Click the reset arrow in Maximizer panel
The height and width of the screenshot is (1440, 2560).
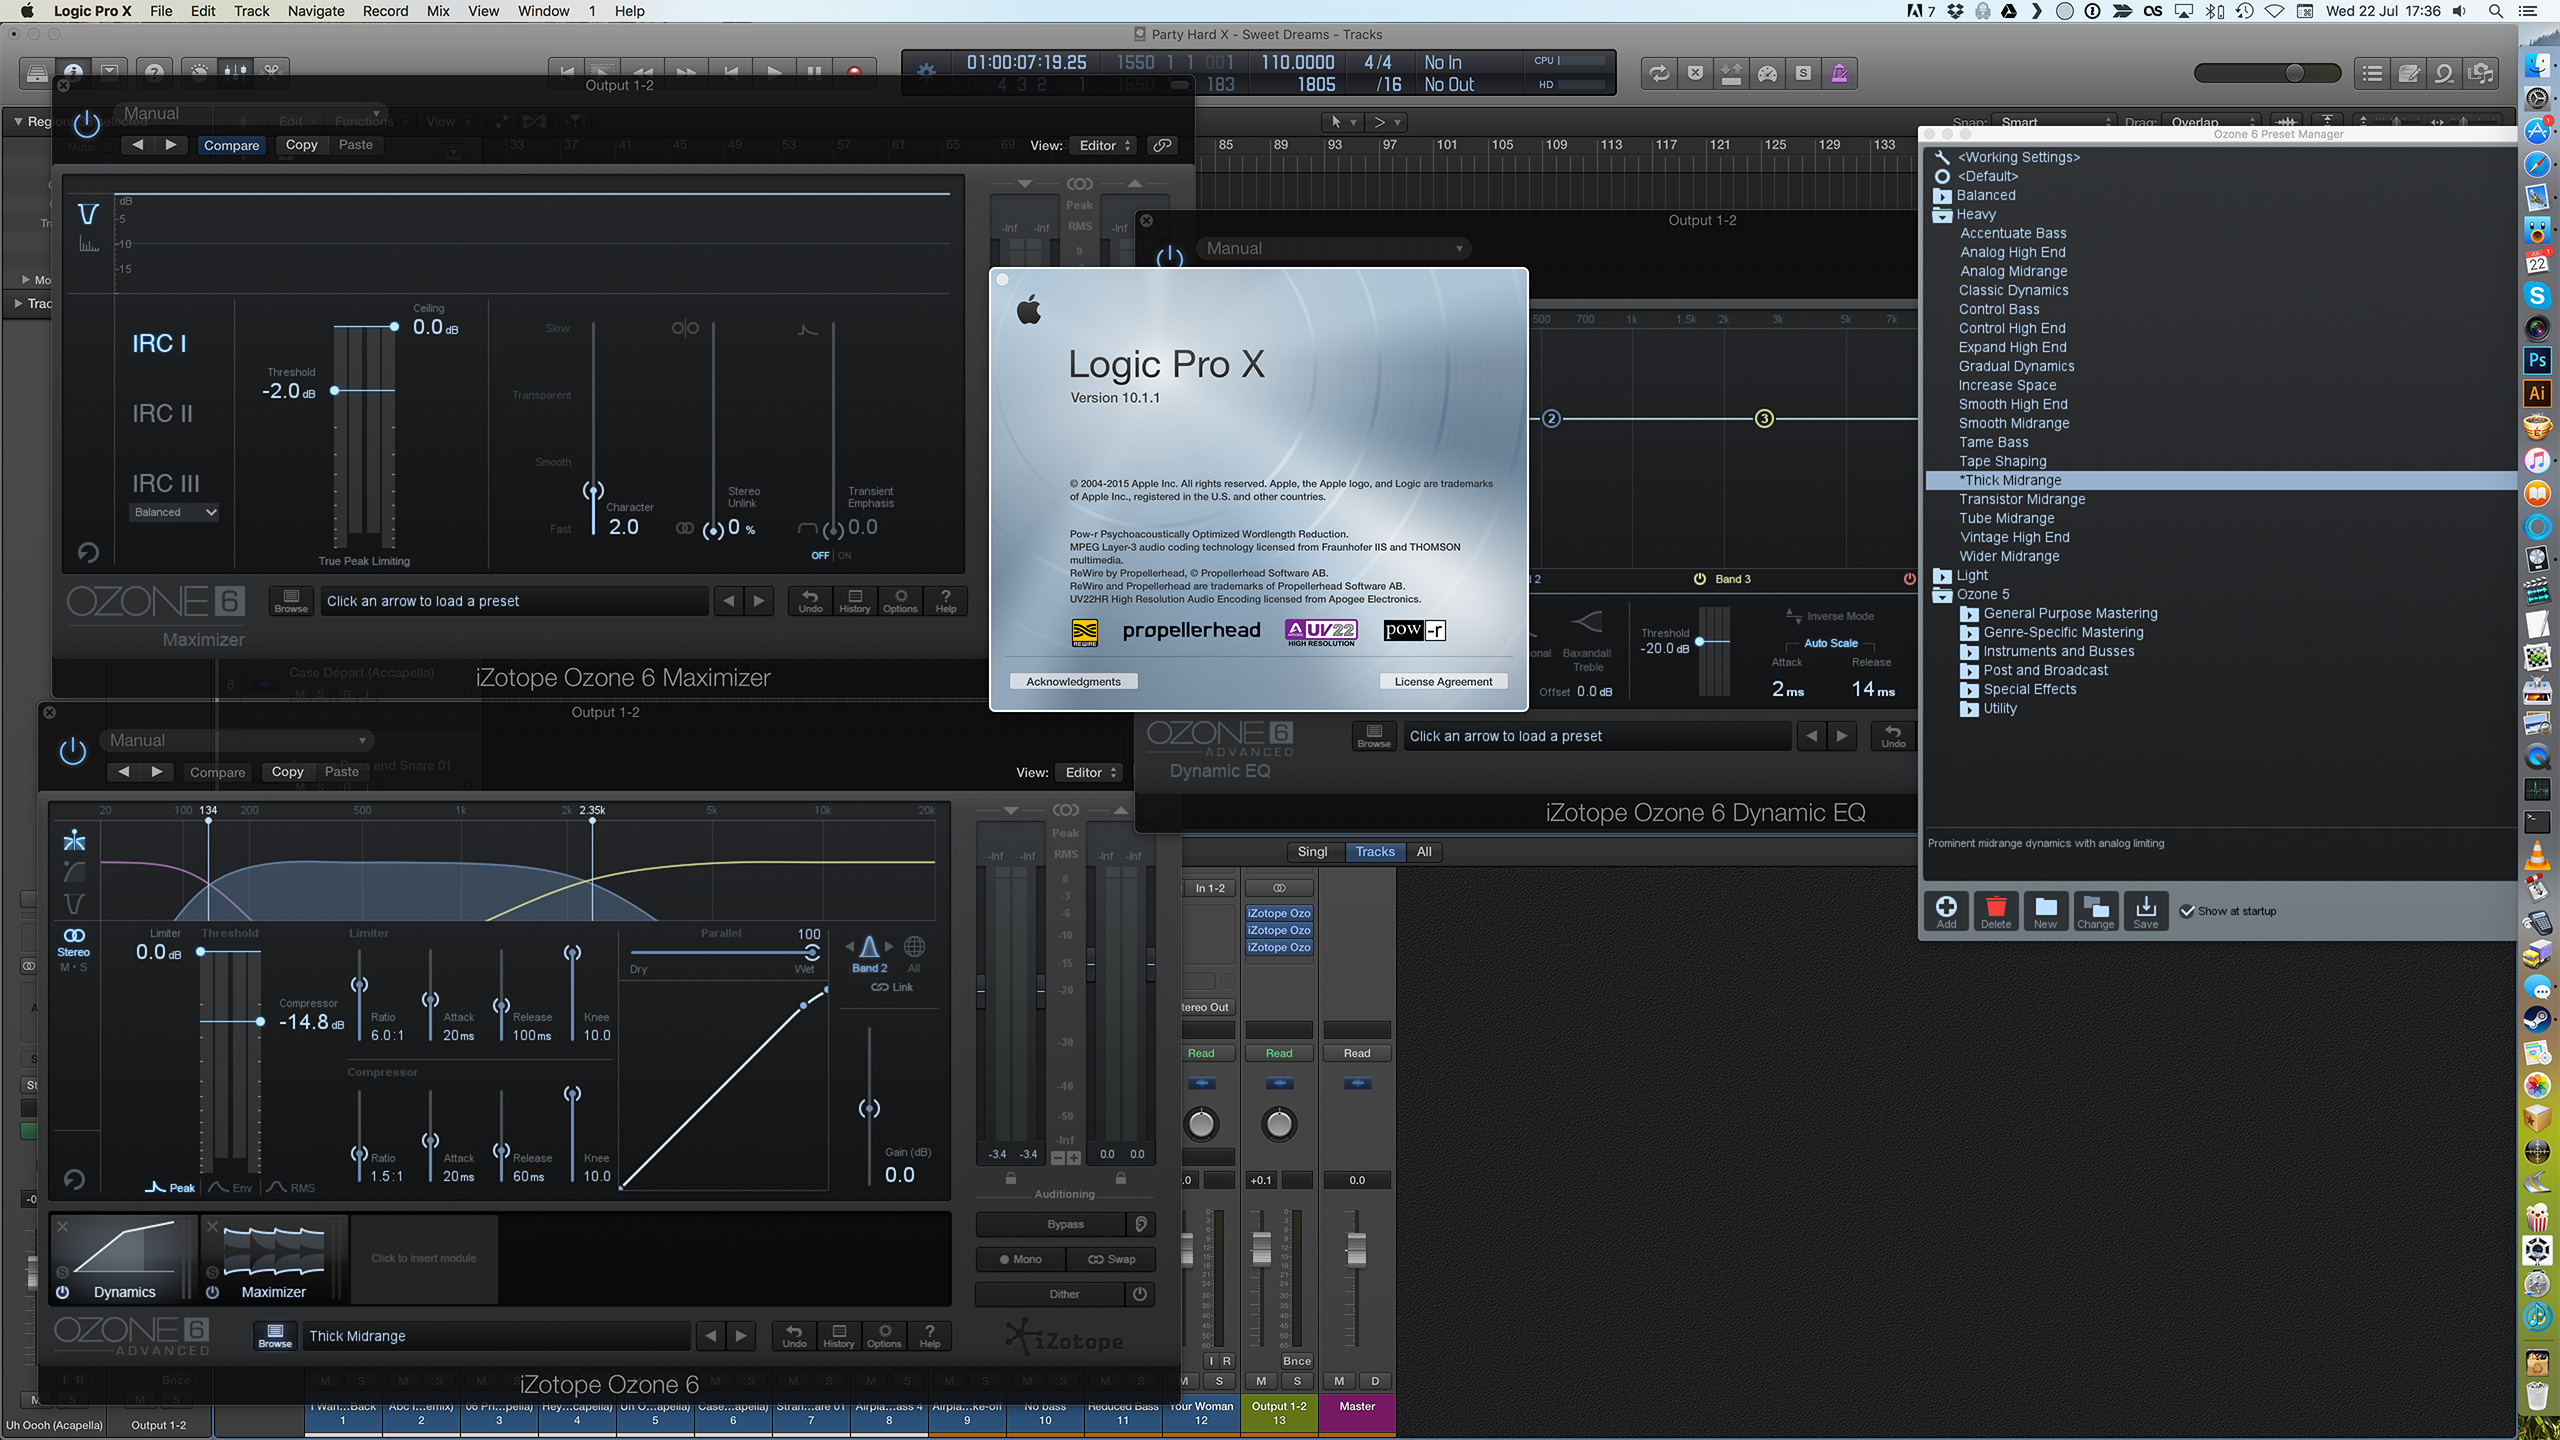tap(88, 552)
